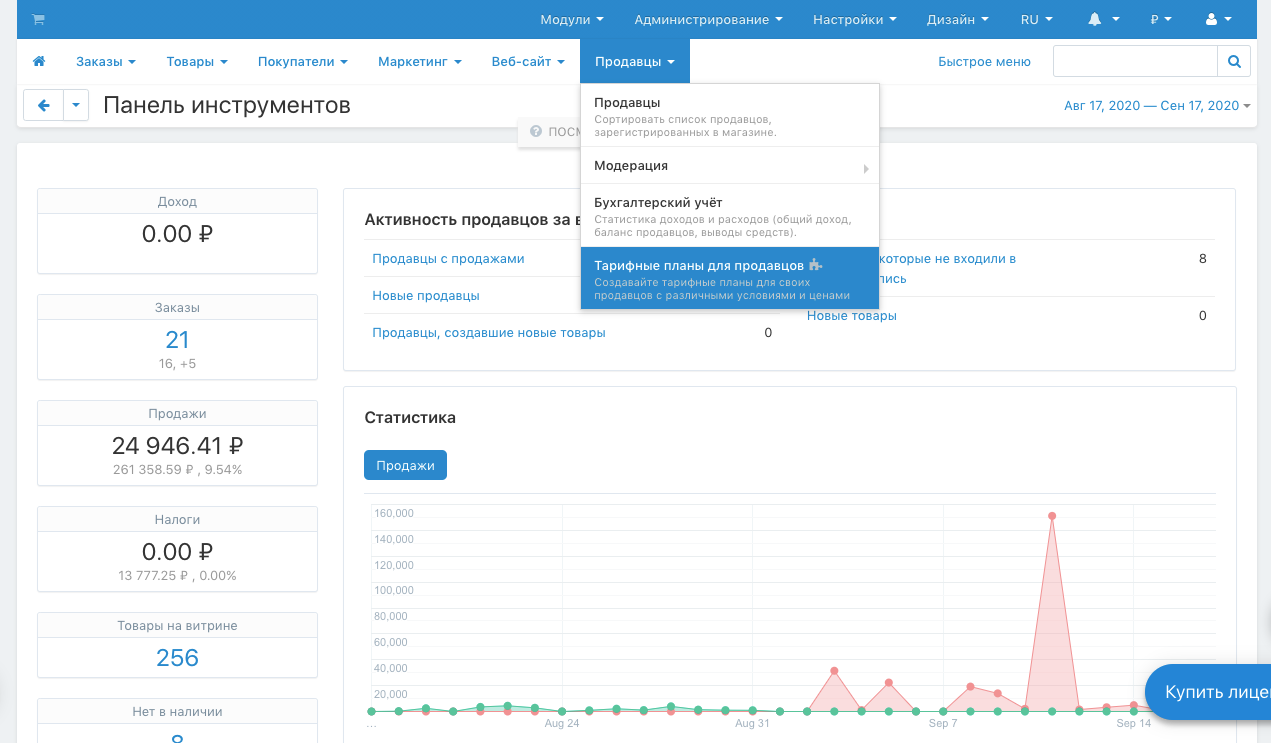This screenshot has width=1271, height=743.
Task: Click the Панель инструментов title
Action: click(227, 105)
